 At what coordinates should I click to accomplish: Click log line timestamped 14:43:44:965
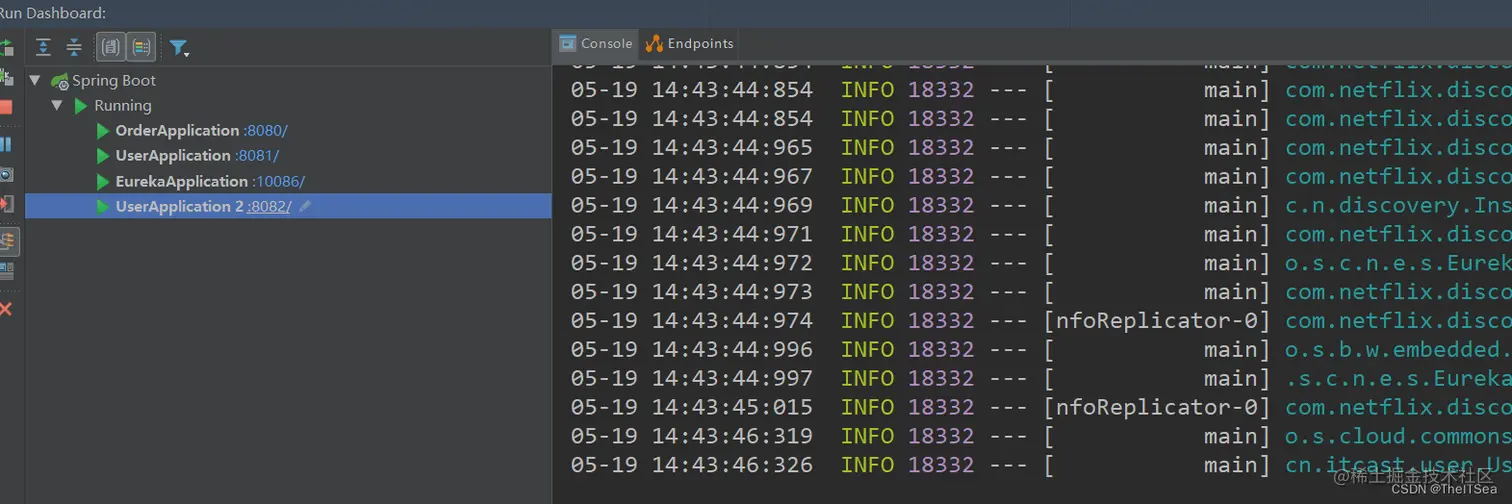click(x=1041, y=147)
